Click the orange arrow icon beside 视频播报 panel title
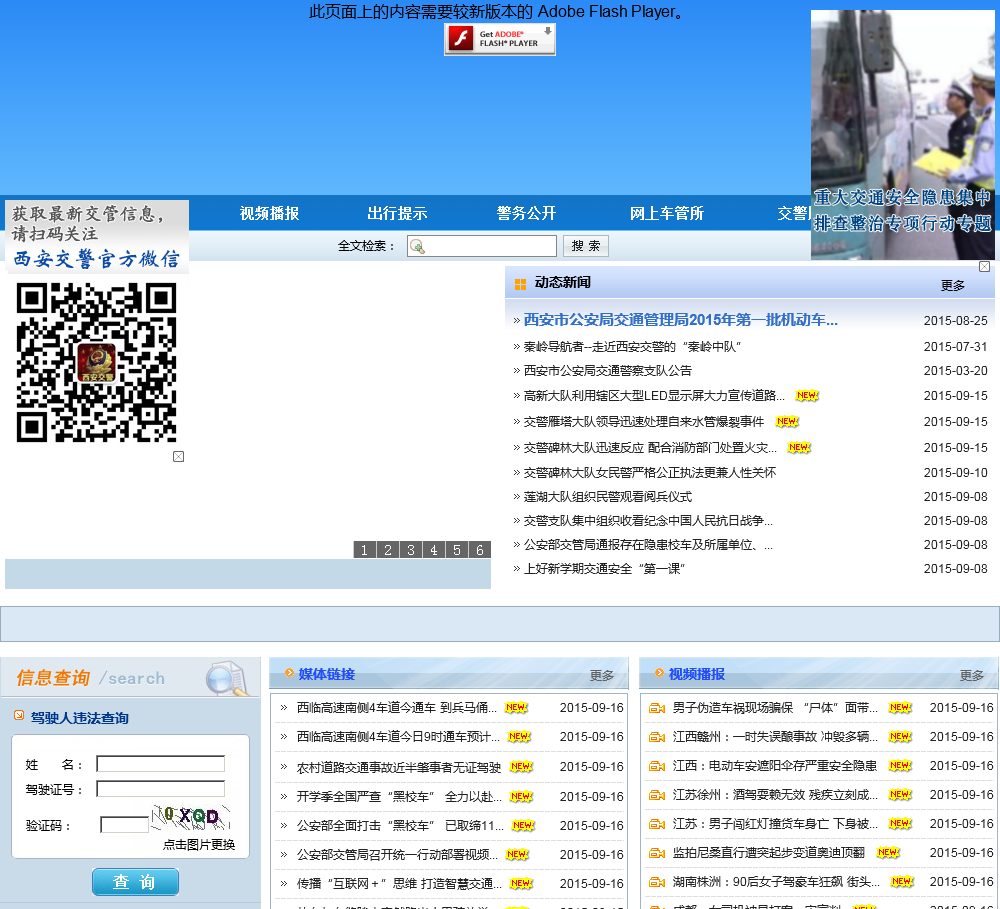The width and height of the screenshot is (1000, 909). point(659,673)
